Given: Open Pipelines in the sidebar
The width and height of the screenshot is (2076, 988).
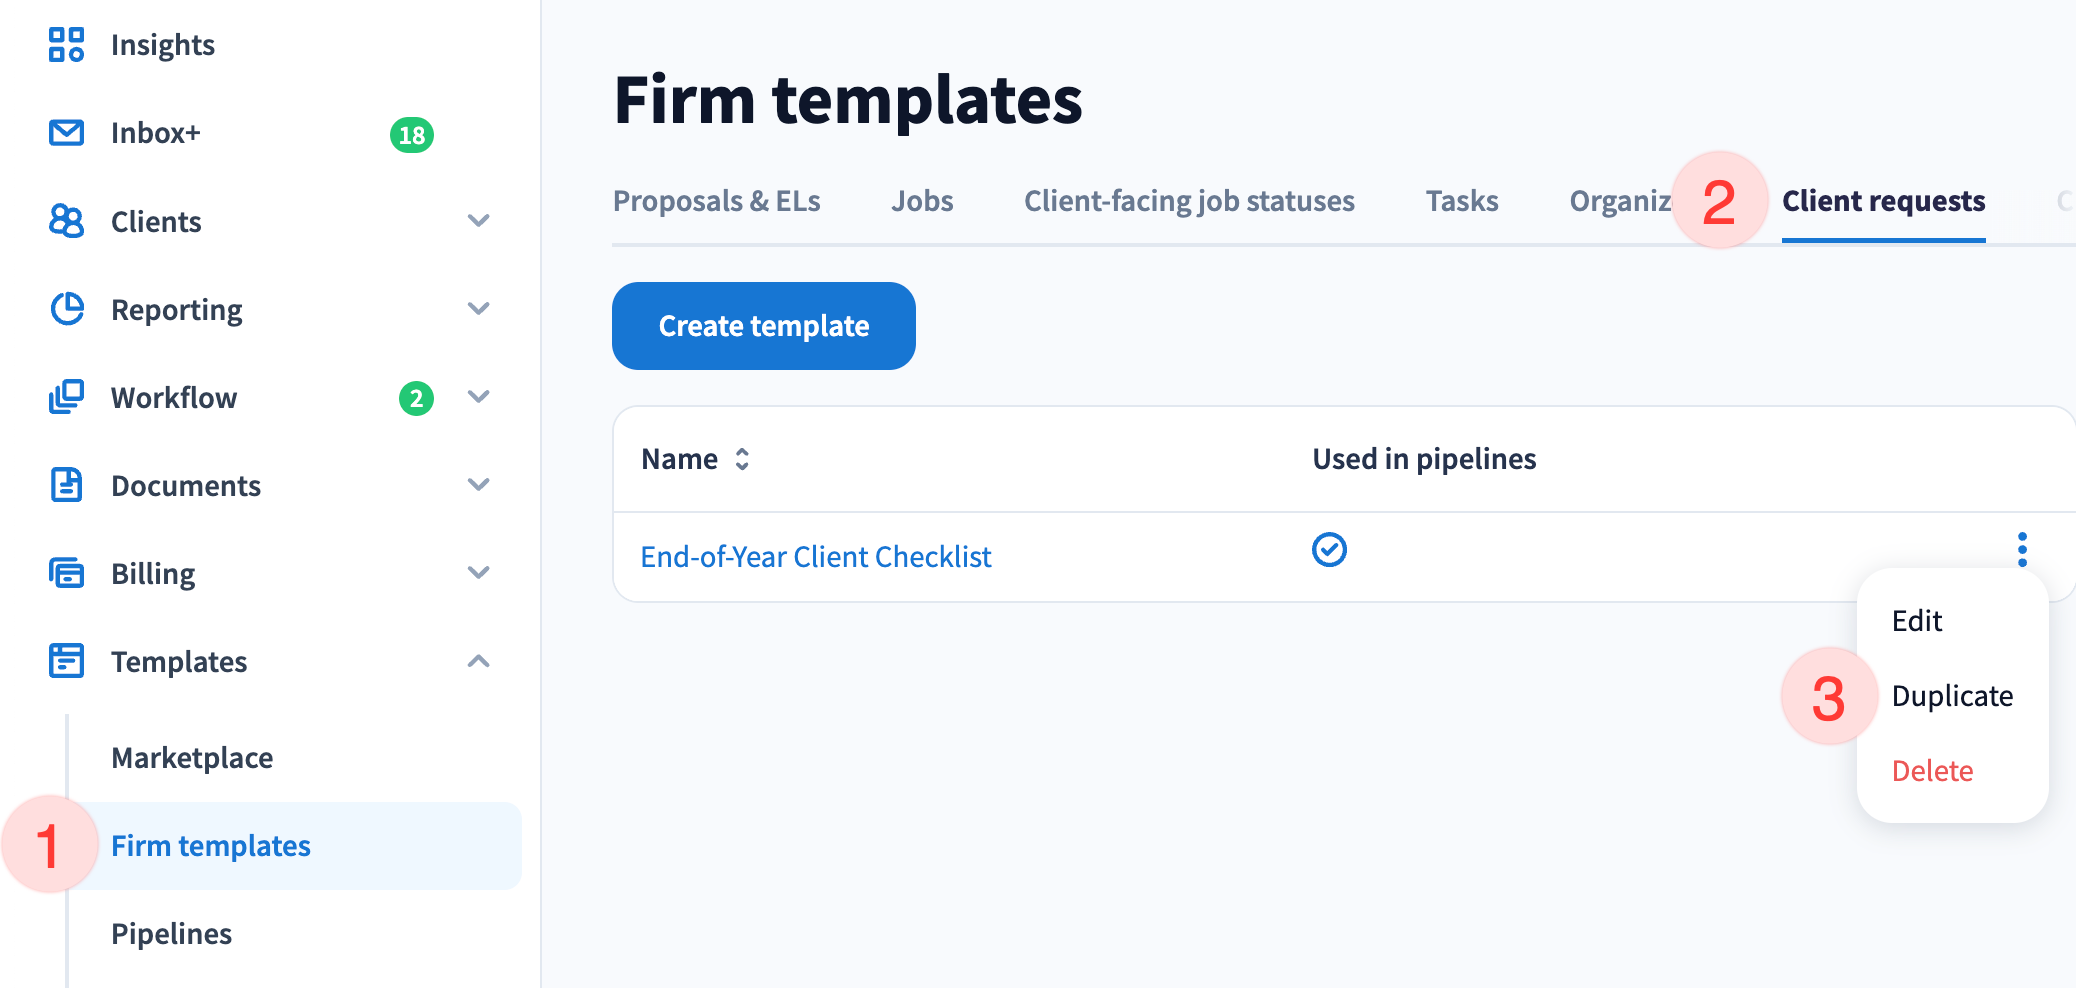Looking at the screenshot, I should 171,934.
